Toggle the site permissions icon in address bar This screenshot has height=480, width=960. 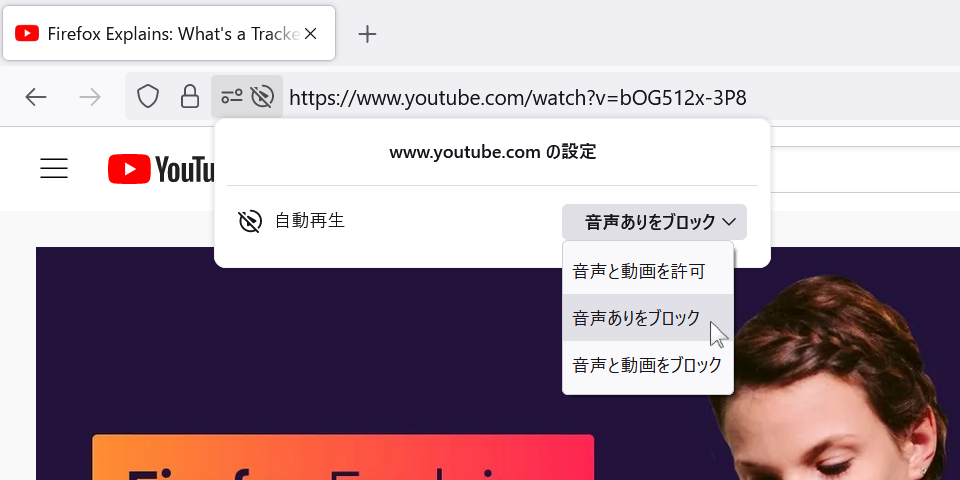[x=231, y=97]
